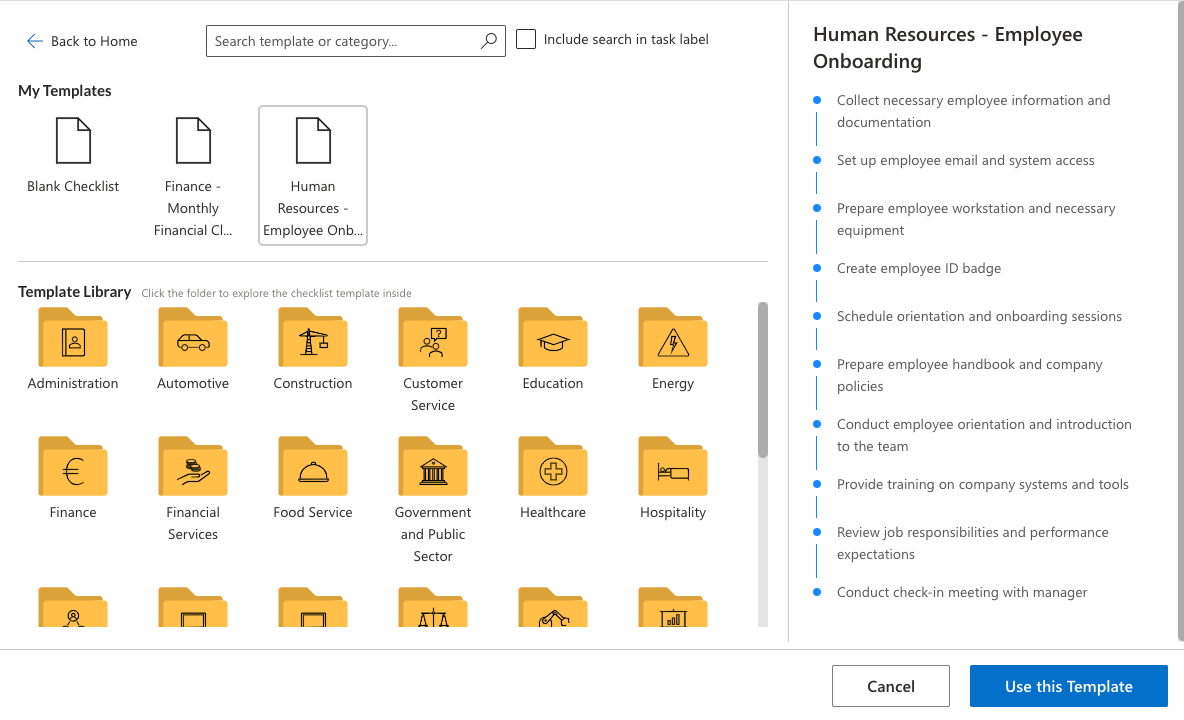The width and height of the screenshot is (1184, 720).
Task: Open the Energy template folder
Action: tap(673, 340)
